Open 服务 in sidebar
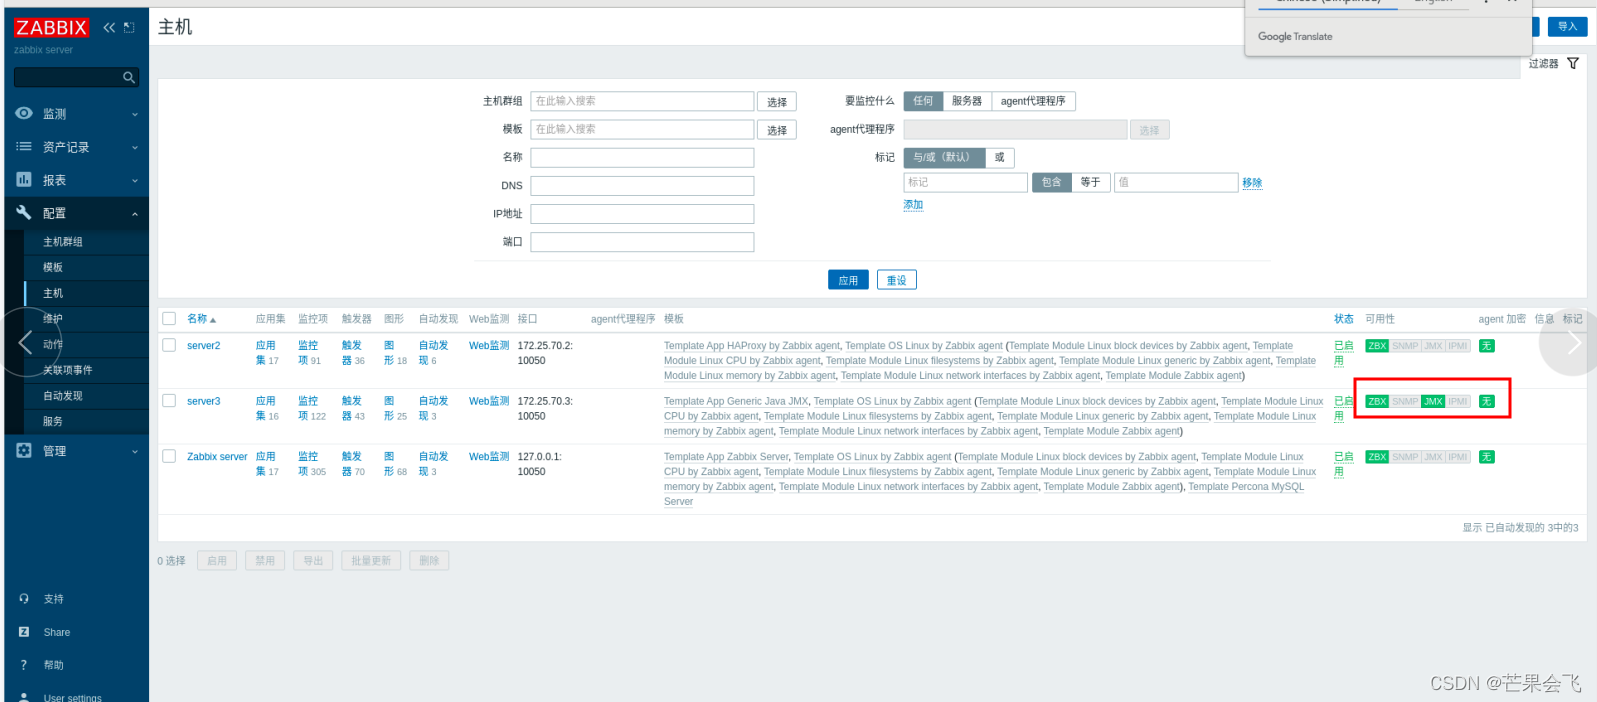The height and width of the screenshot is (702, 1597). coord(53,421)
